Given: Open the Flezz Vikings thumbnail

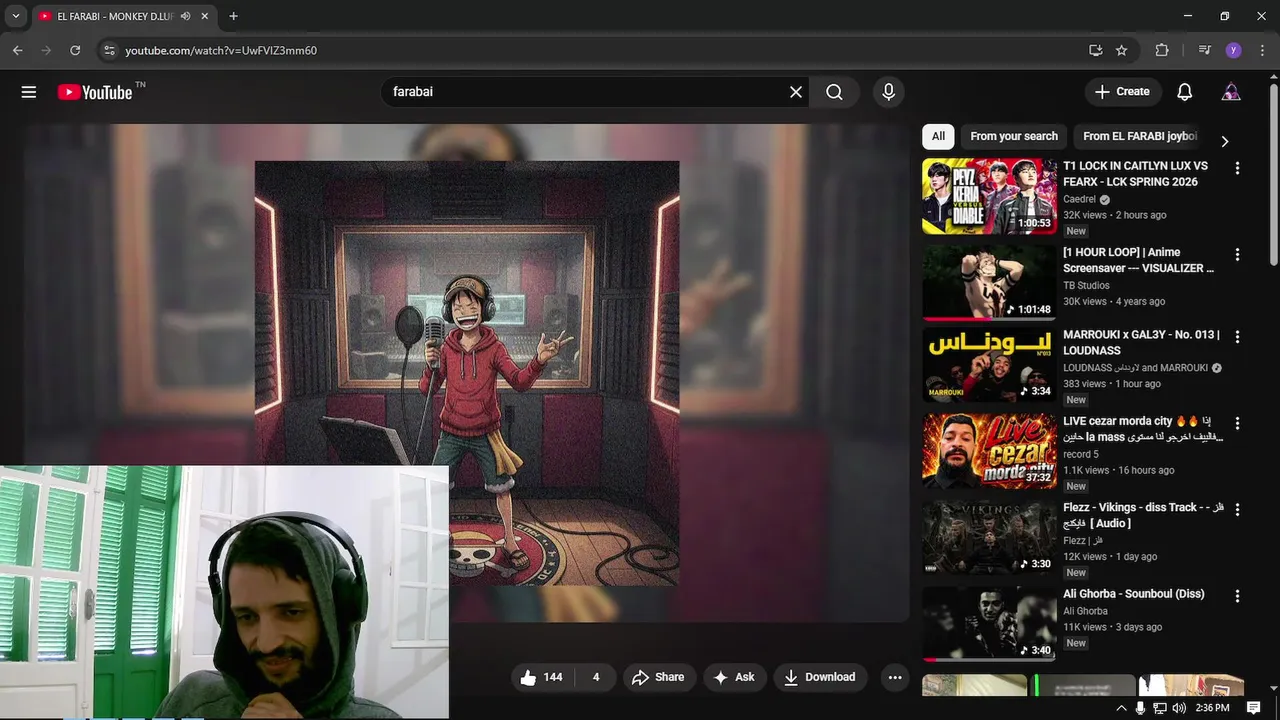Looking at the screenshot, I should [x=989, y=537].
